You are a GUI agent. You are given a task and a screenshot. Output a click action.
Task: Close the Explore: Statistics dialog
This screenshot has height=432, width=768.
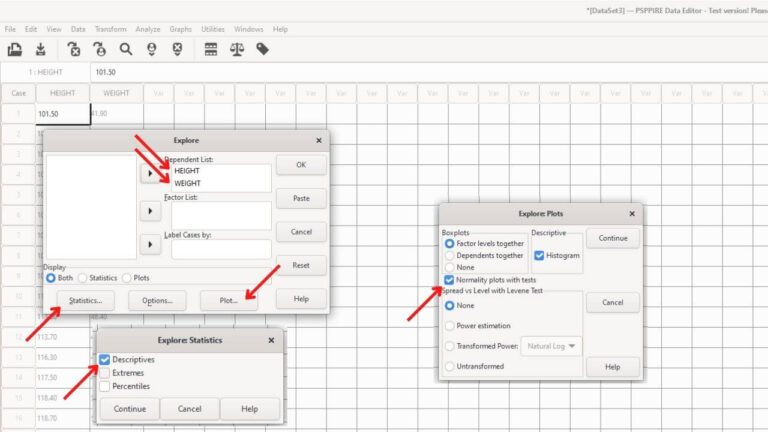(x=271, y=340)
